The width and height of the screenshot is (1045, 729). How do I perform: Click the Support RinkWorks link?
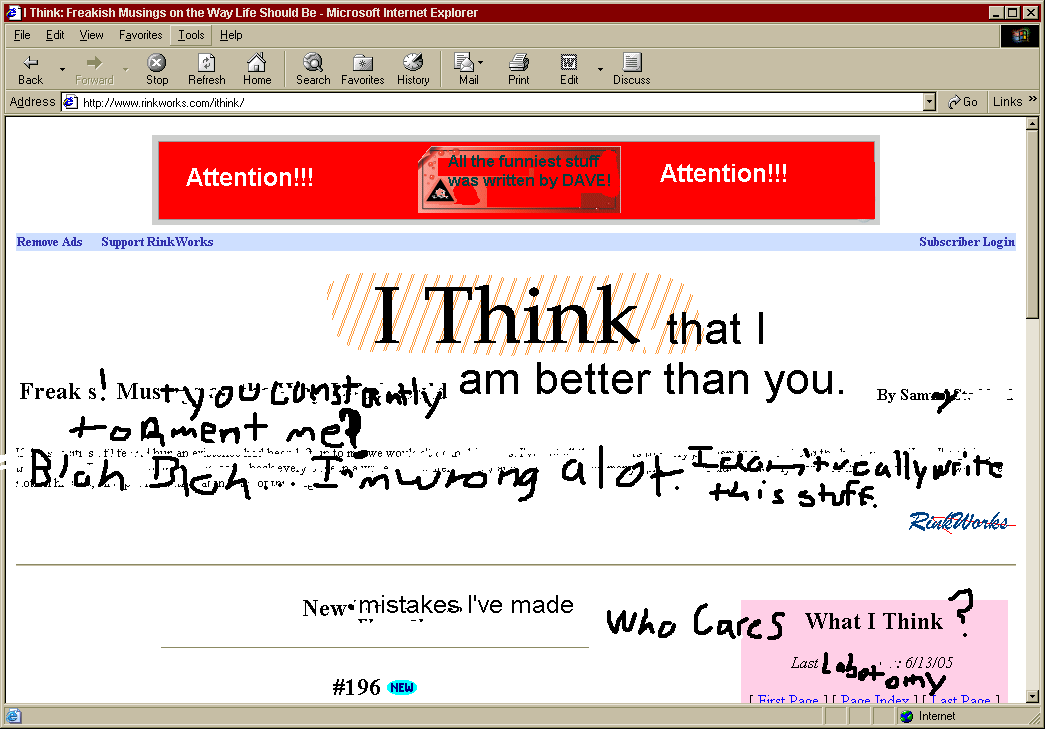[157, 242]
